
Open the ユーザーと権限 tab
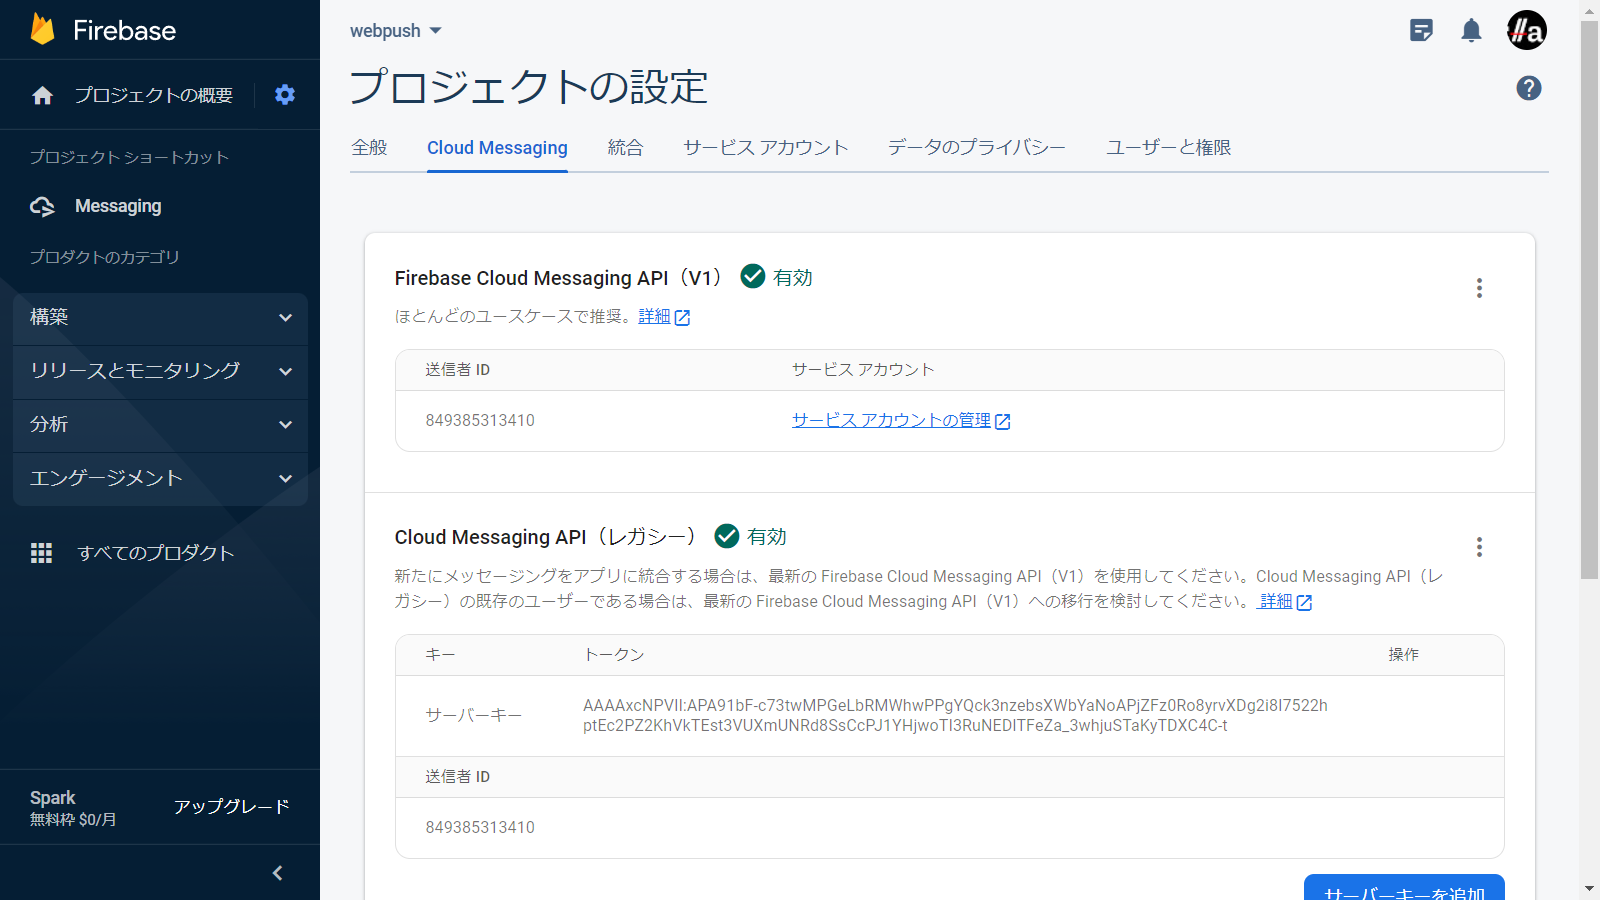1168,148
